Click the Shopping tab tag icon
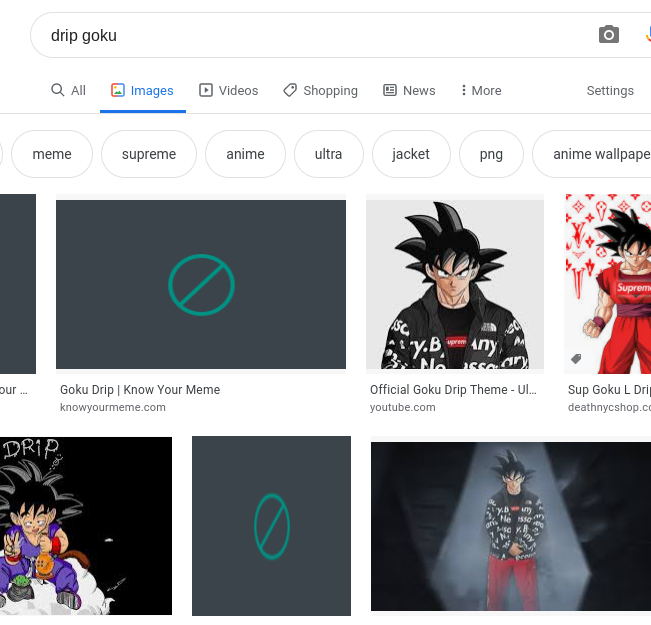The height and width of the screenshot is (625, 651). (290, 90)
